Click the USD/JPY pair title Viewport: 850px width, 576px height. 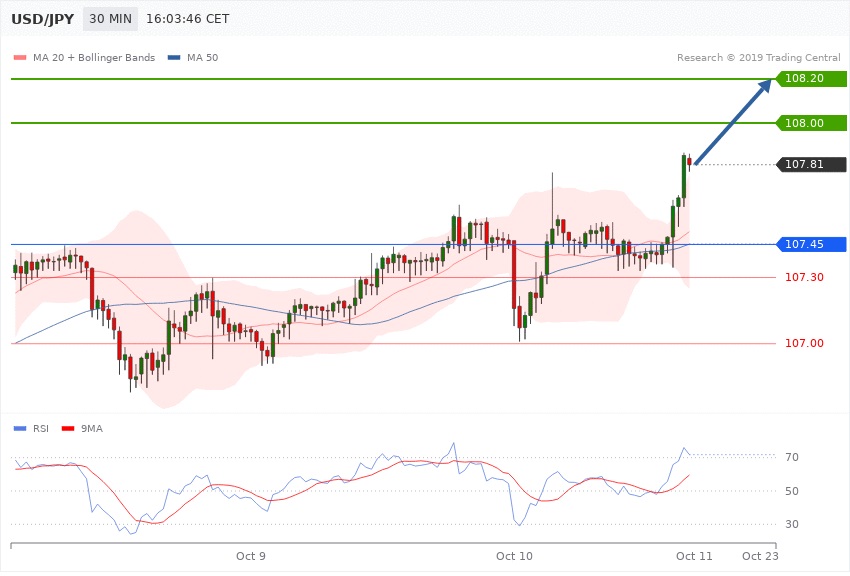[x=42, y=19]
